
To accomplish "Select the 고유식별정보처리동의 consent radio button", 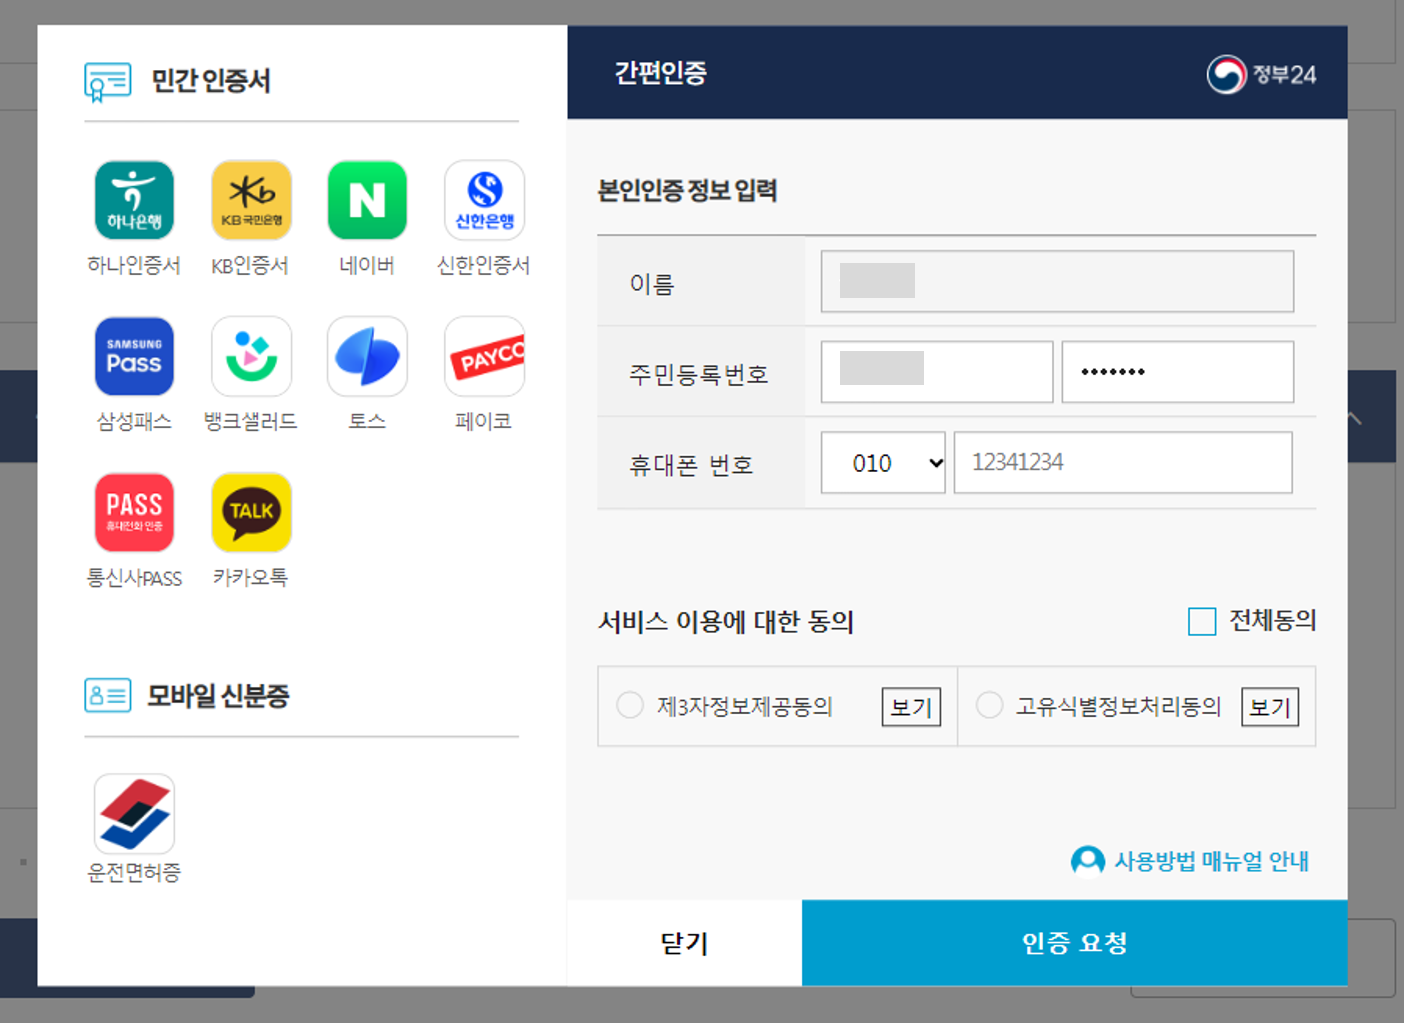I will [x=989, y=705].
